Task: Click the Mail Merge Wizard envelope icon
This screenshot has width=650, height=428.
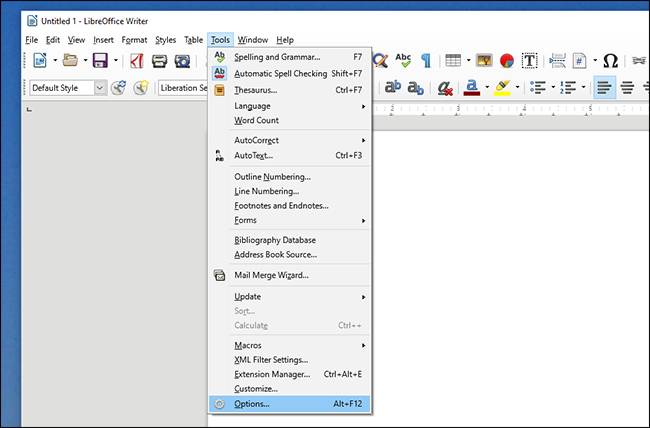Action: [219, 275]
